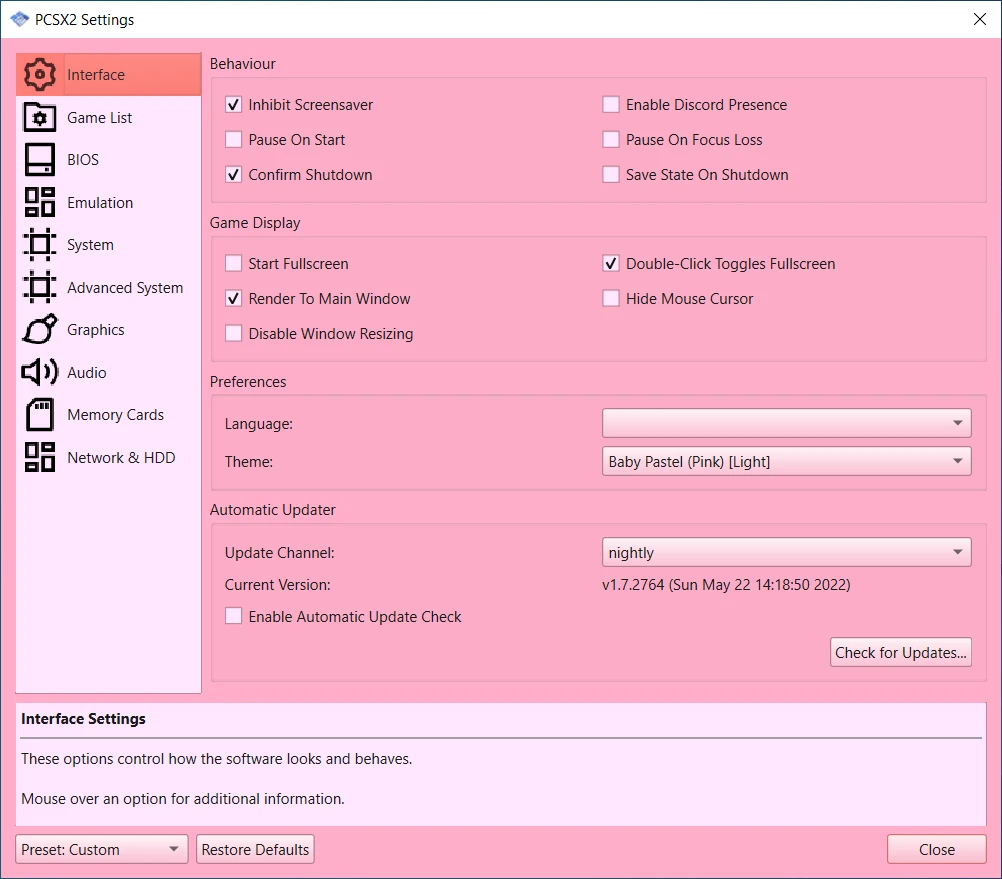1002x879 pixels.
Task: Tick the Enable Discord Presence checkbox
Action: (x=611, y=105)
